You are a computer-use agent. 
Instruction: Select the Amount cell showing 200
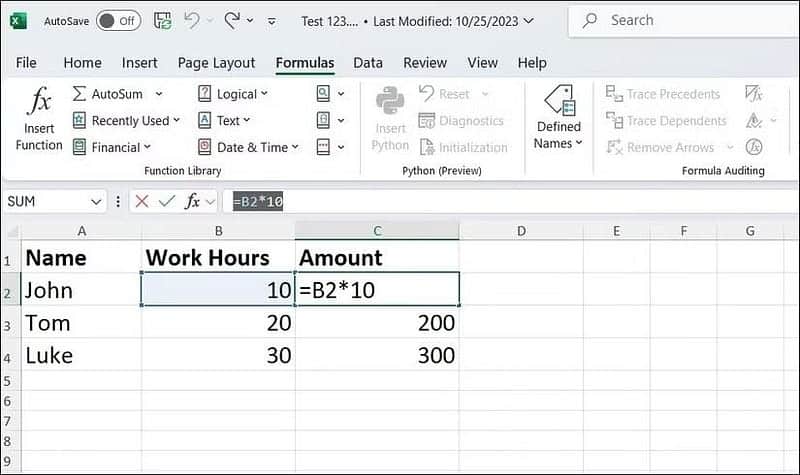(x=377, y=322)
